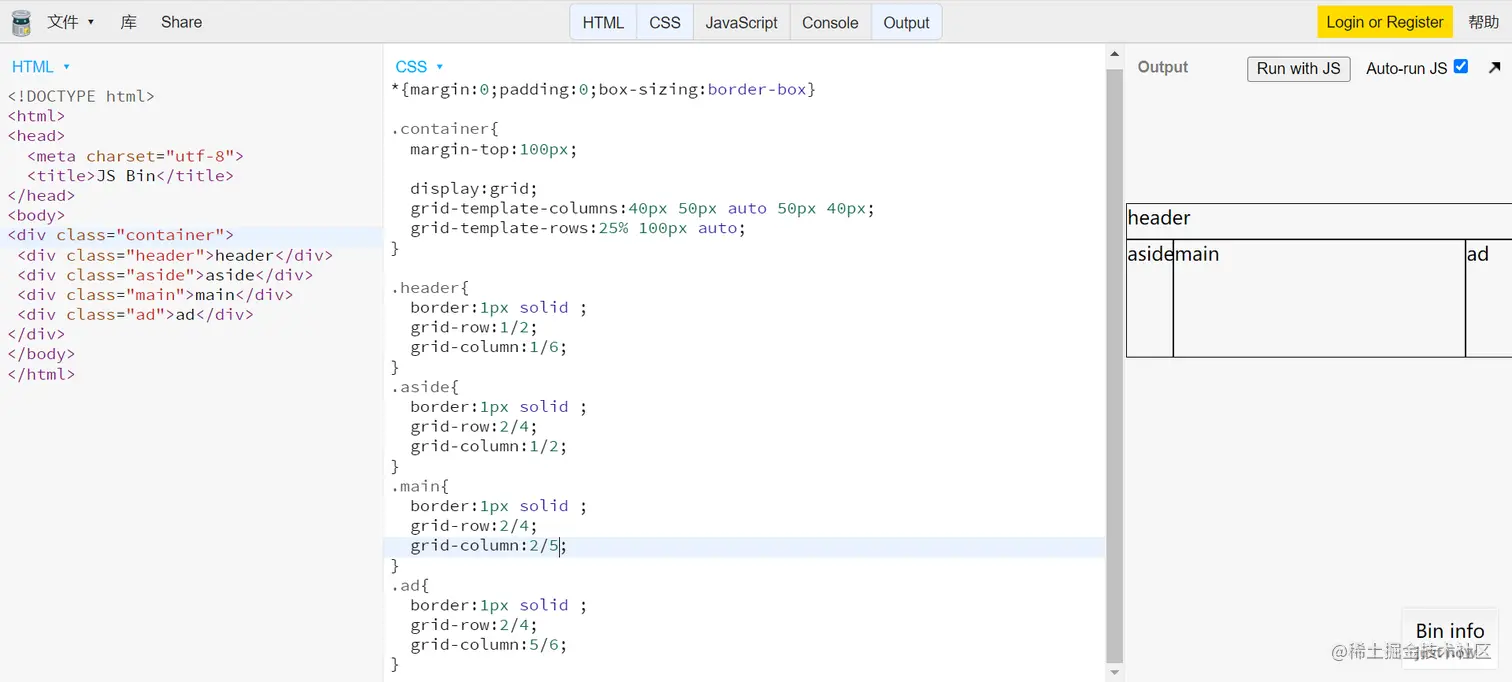1512x682 pixels.
Task: Click the div class container line
Action: [120, 235]
